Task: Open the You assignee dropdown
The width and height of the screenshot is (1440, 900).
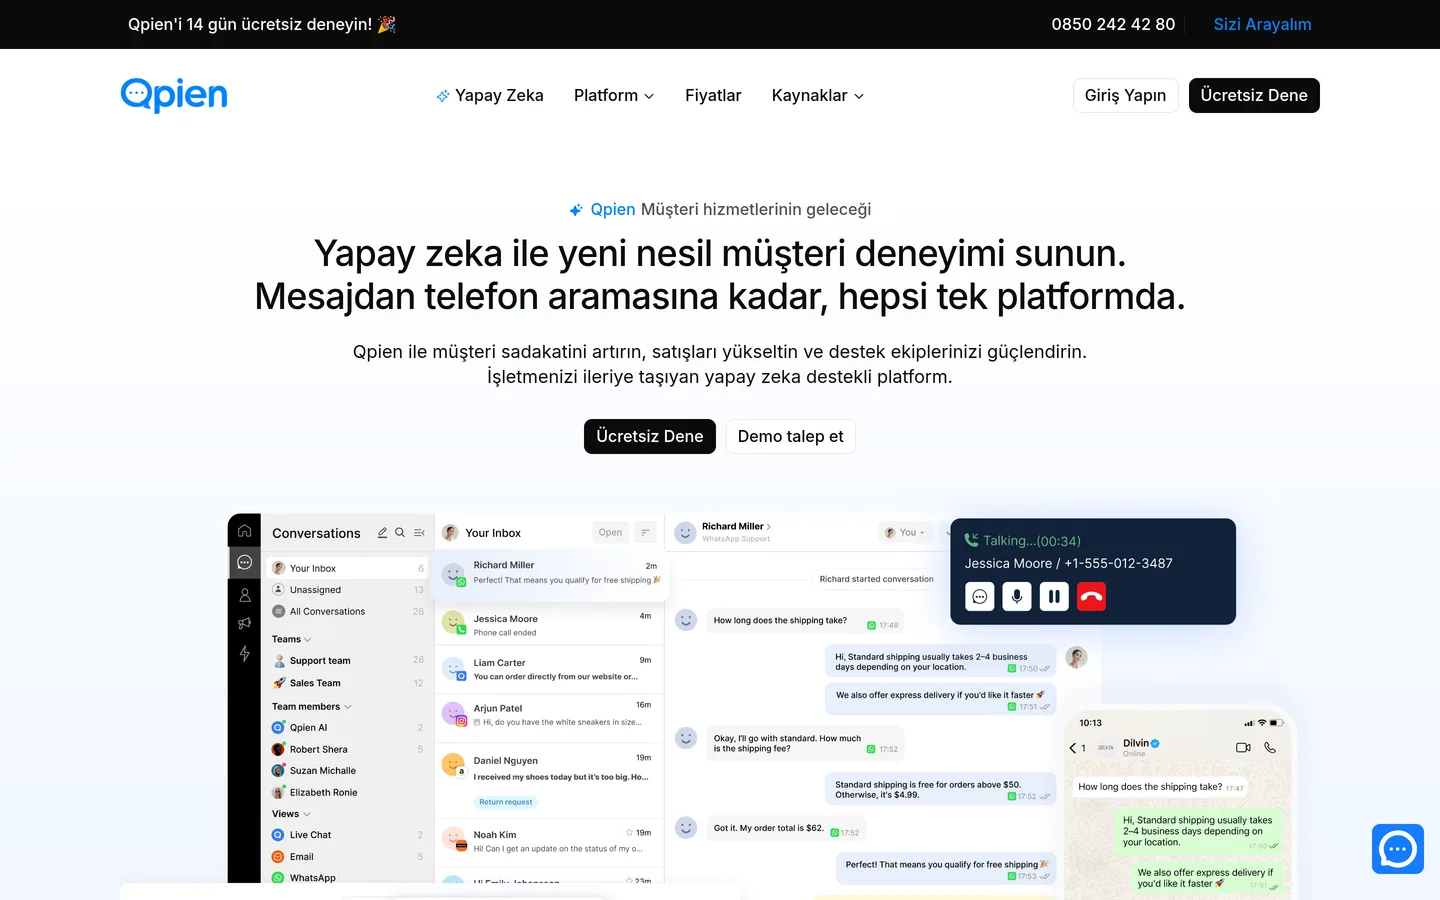Action: (x=906, y=532)
